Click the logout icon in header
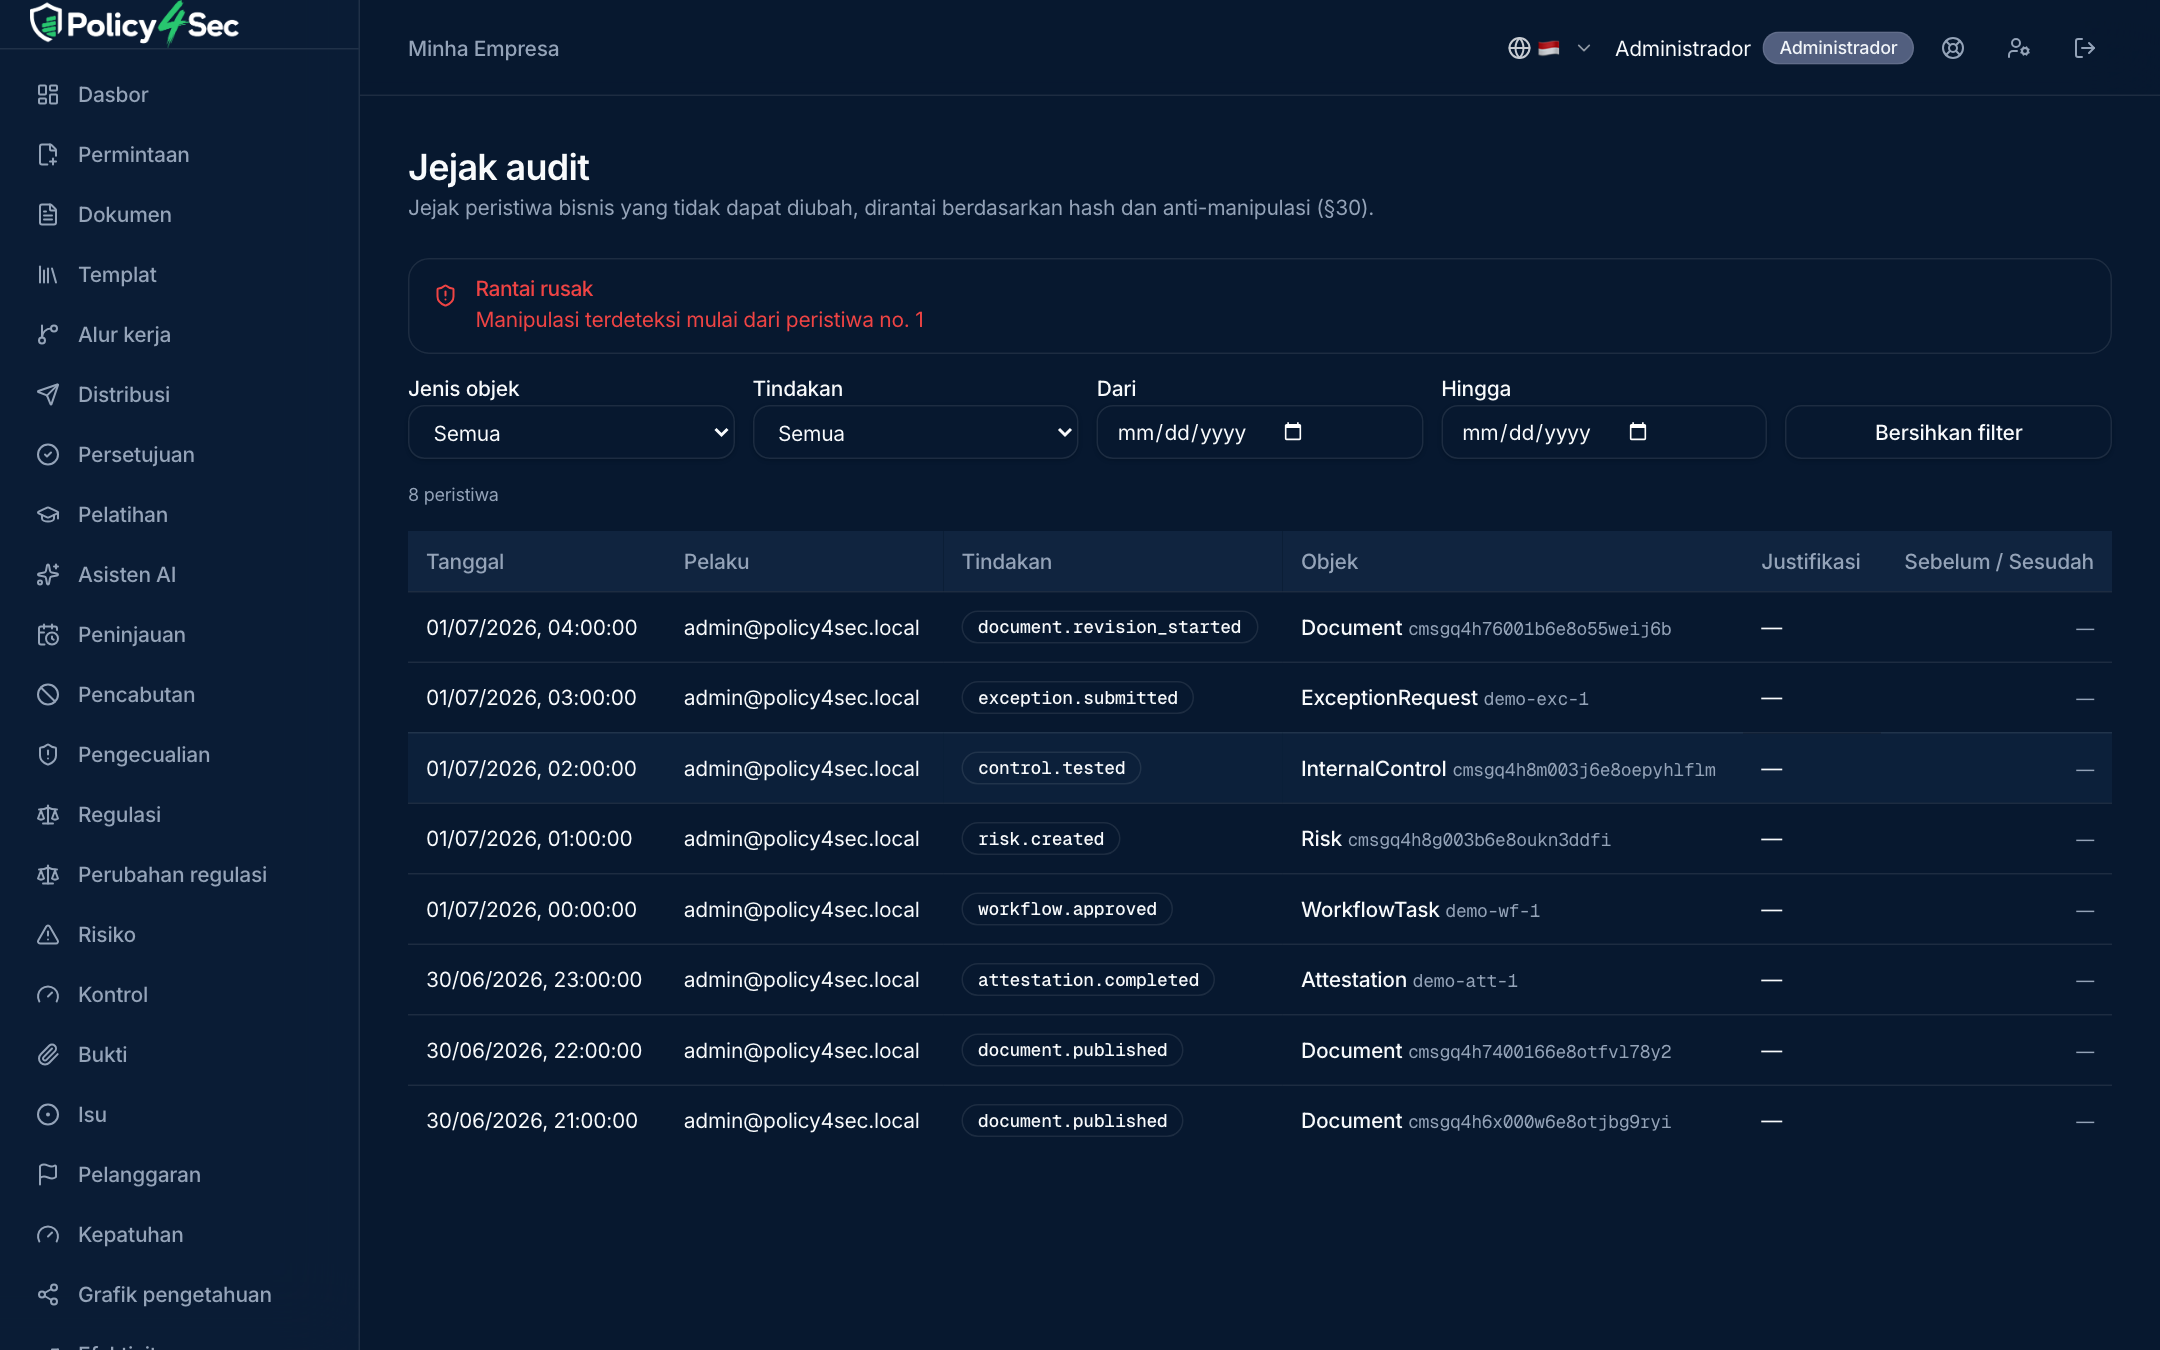This screenshot has width=2160, height=1350. [2085, 48]
